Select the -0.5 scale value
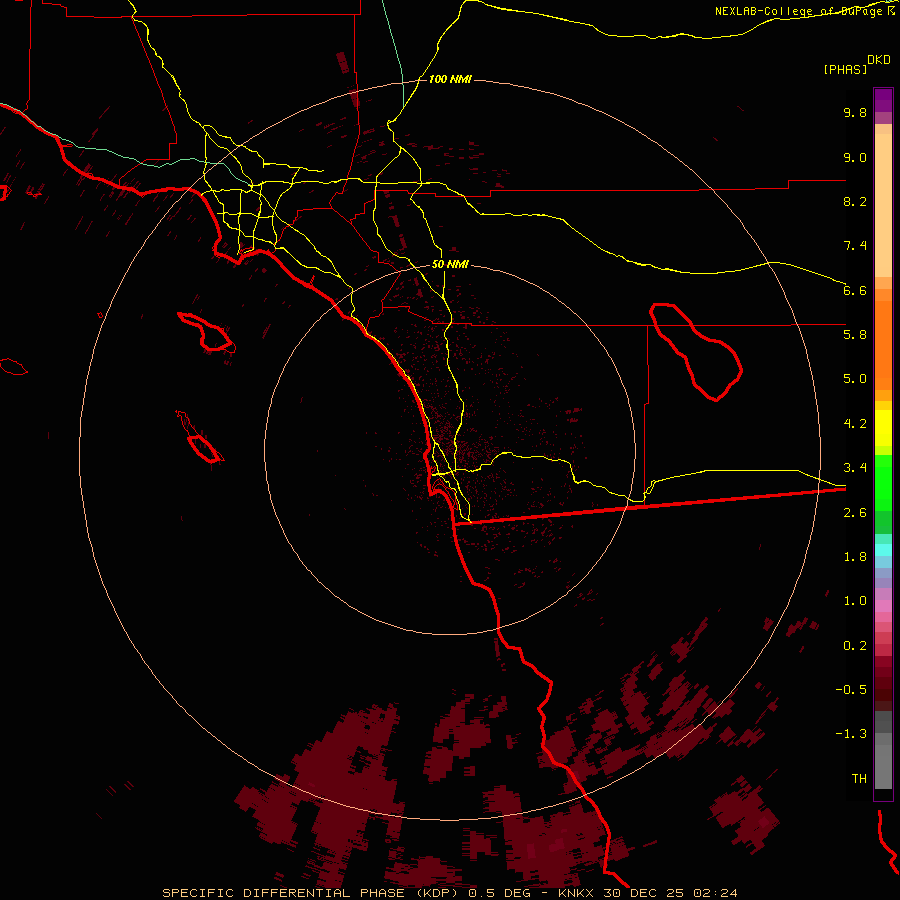The width and height of the screenshot is (900, 900). 851,690
